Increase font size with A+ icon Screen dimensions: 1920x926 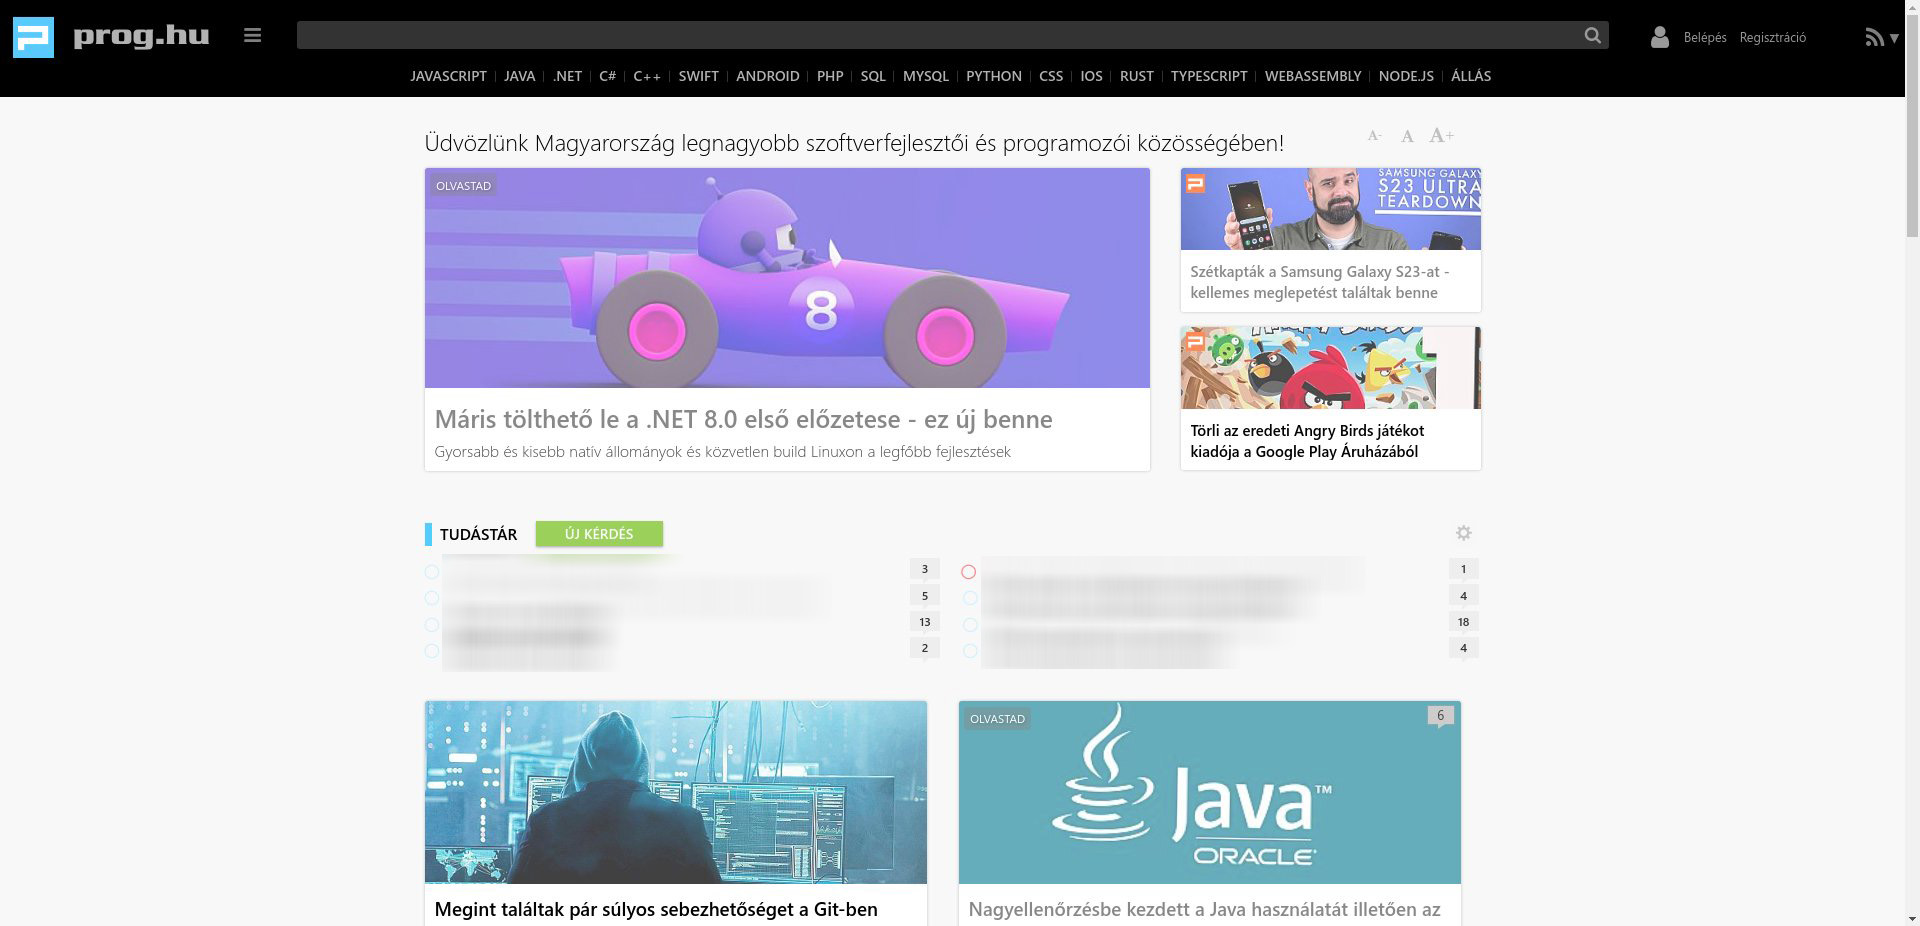tap(1441, 135)
